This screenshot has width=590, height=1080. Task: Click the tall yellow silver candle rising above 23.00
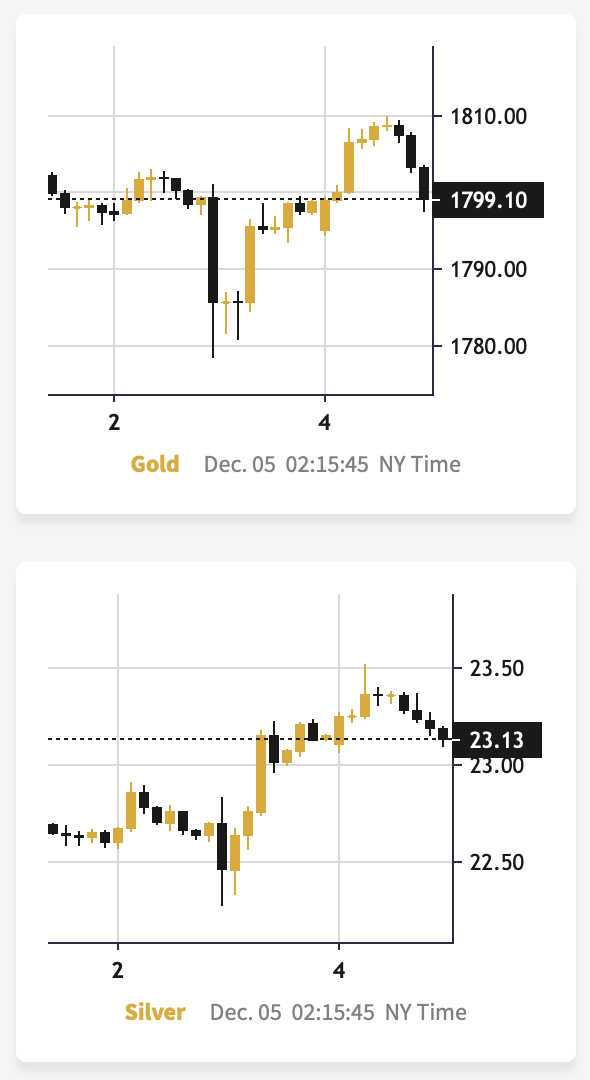pyautogui.click(x=261, y=774)
